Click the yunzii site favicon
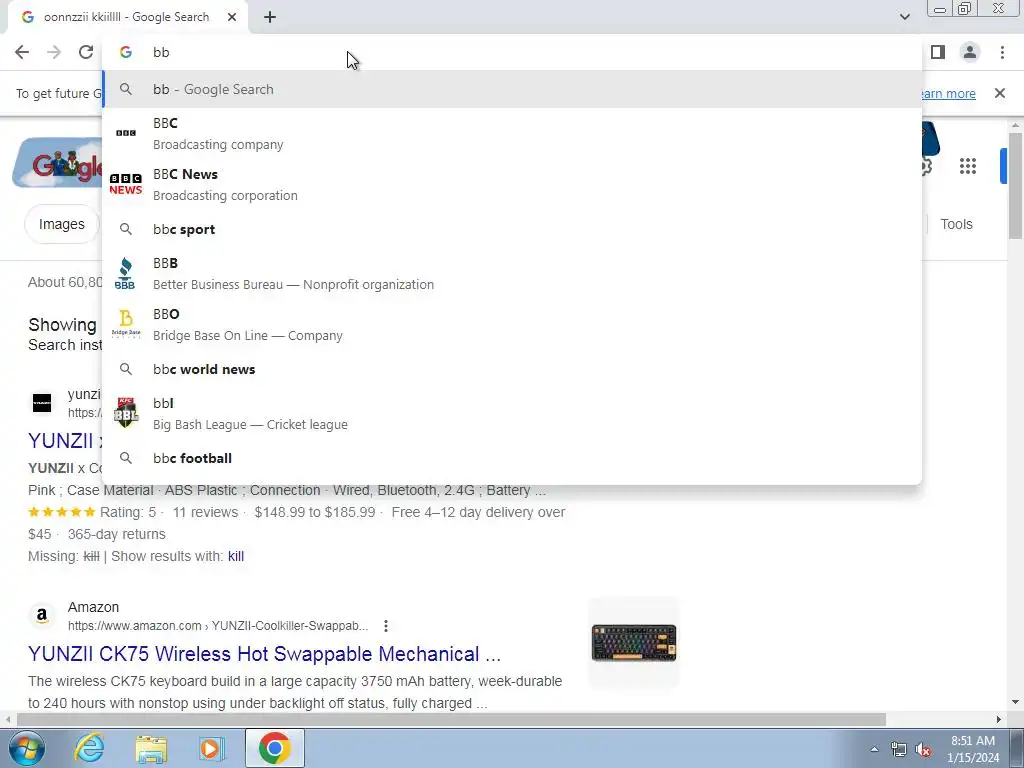 [x=42, y=403]
